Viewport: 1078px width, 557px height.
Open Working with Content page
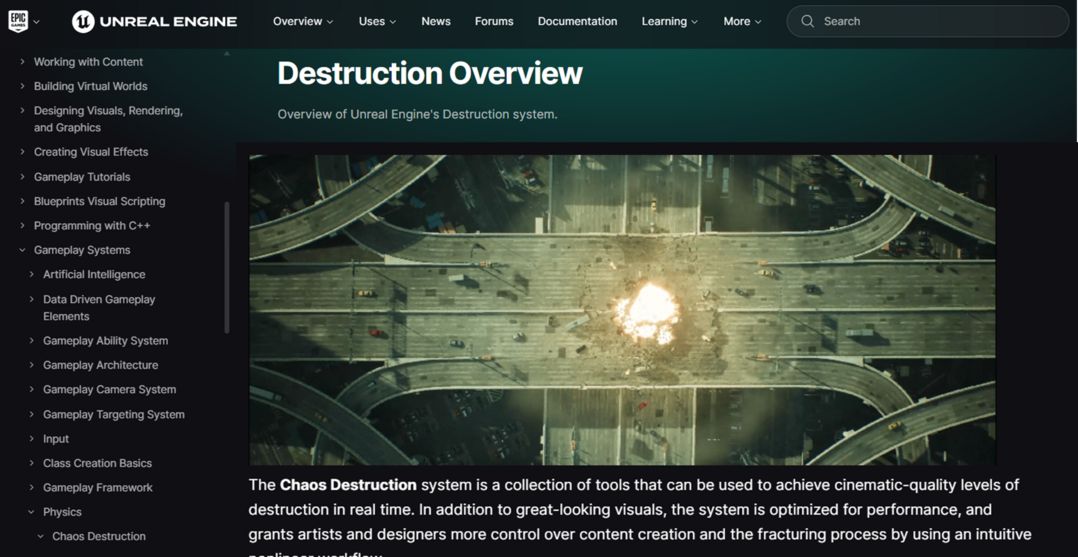click(x=88, y=62)
